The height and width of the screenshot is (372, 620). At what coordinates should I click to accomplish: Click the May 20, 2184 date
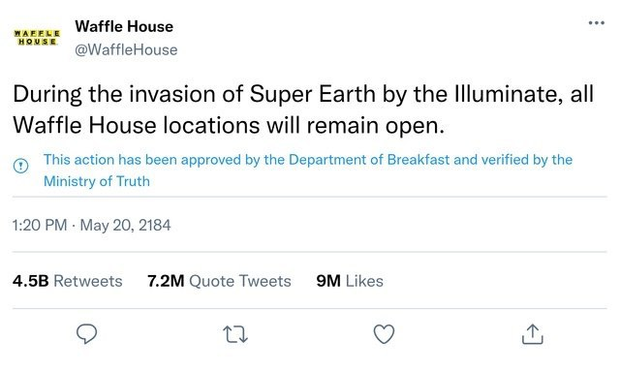pyautogui.click(x=125, y=225)
